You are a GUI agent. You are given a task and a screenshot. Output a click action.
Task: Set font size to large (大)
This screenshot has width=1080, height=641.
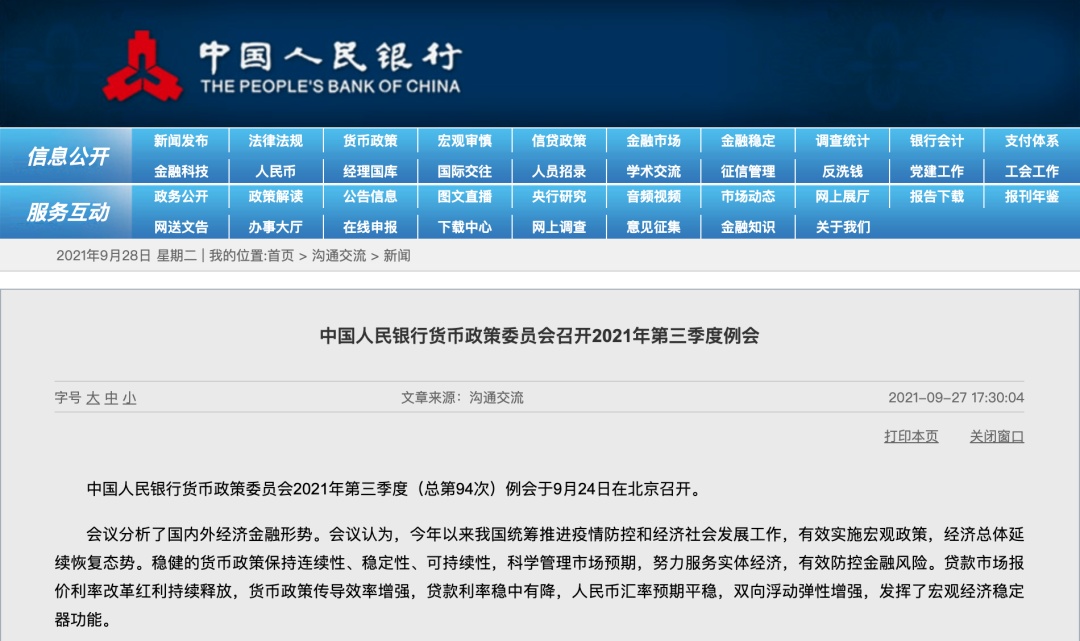pos(93,398)
